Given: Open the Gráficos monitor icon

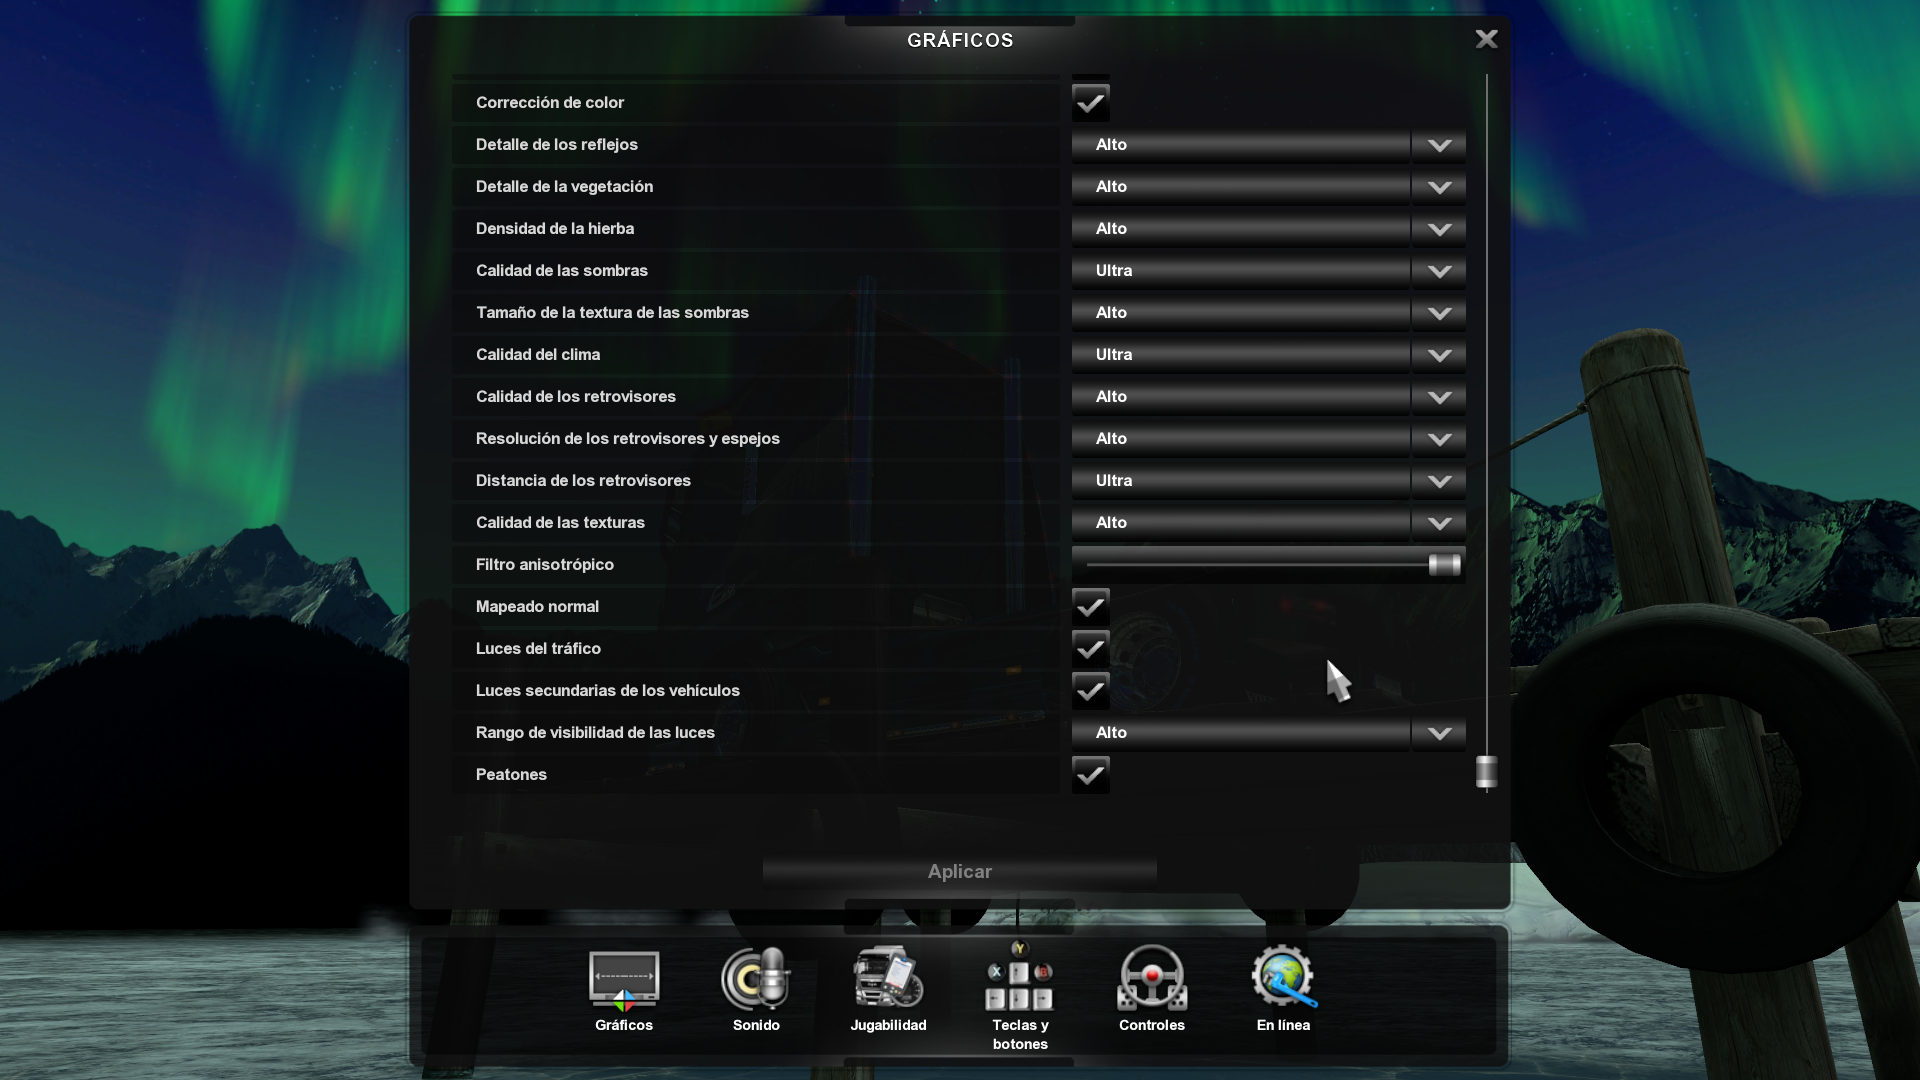Looking at the screenshot, I should 623,980.
